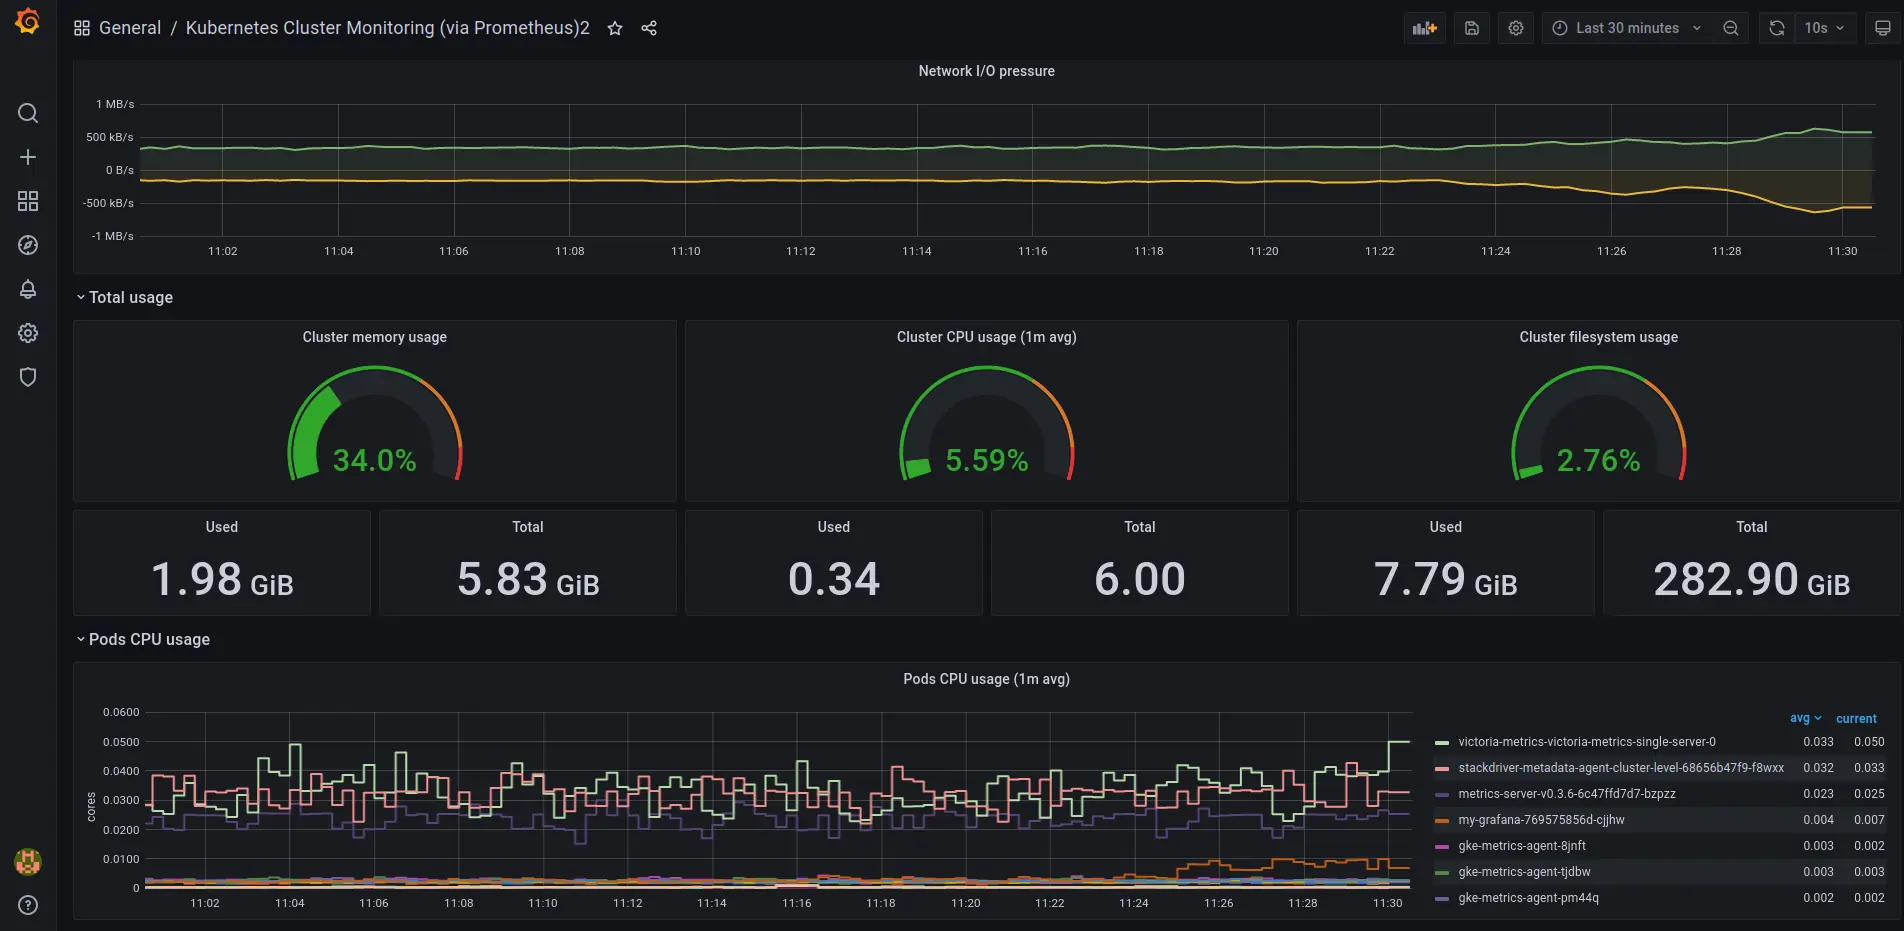
Task: Open the Network I/O pressure panel title
Action: tap(986, 71)
